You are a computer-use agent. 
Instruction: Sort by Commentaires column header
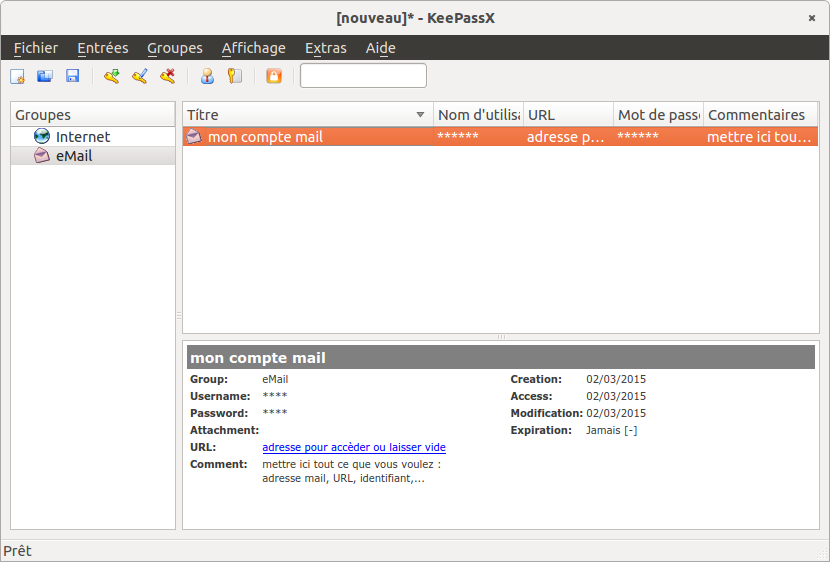click(x=761, y=114)
